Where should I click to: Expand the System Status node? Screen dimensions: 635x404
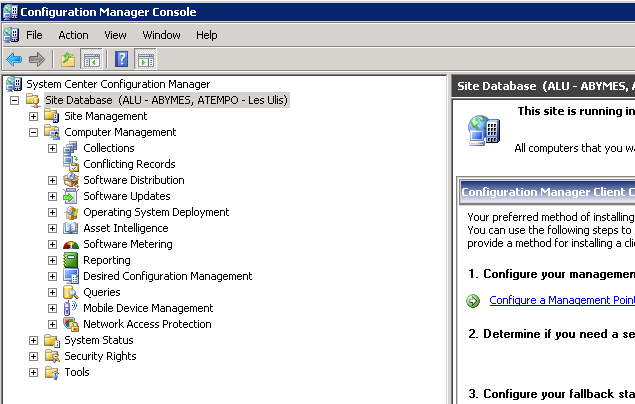(x=33, y=340)
